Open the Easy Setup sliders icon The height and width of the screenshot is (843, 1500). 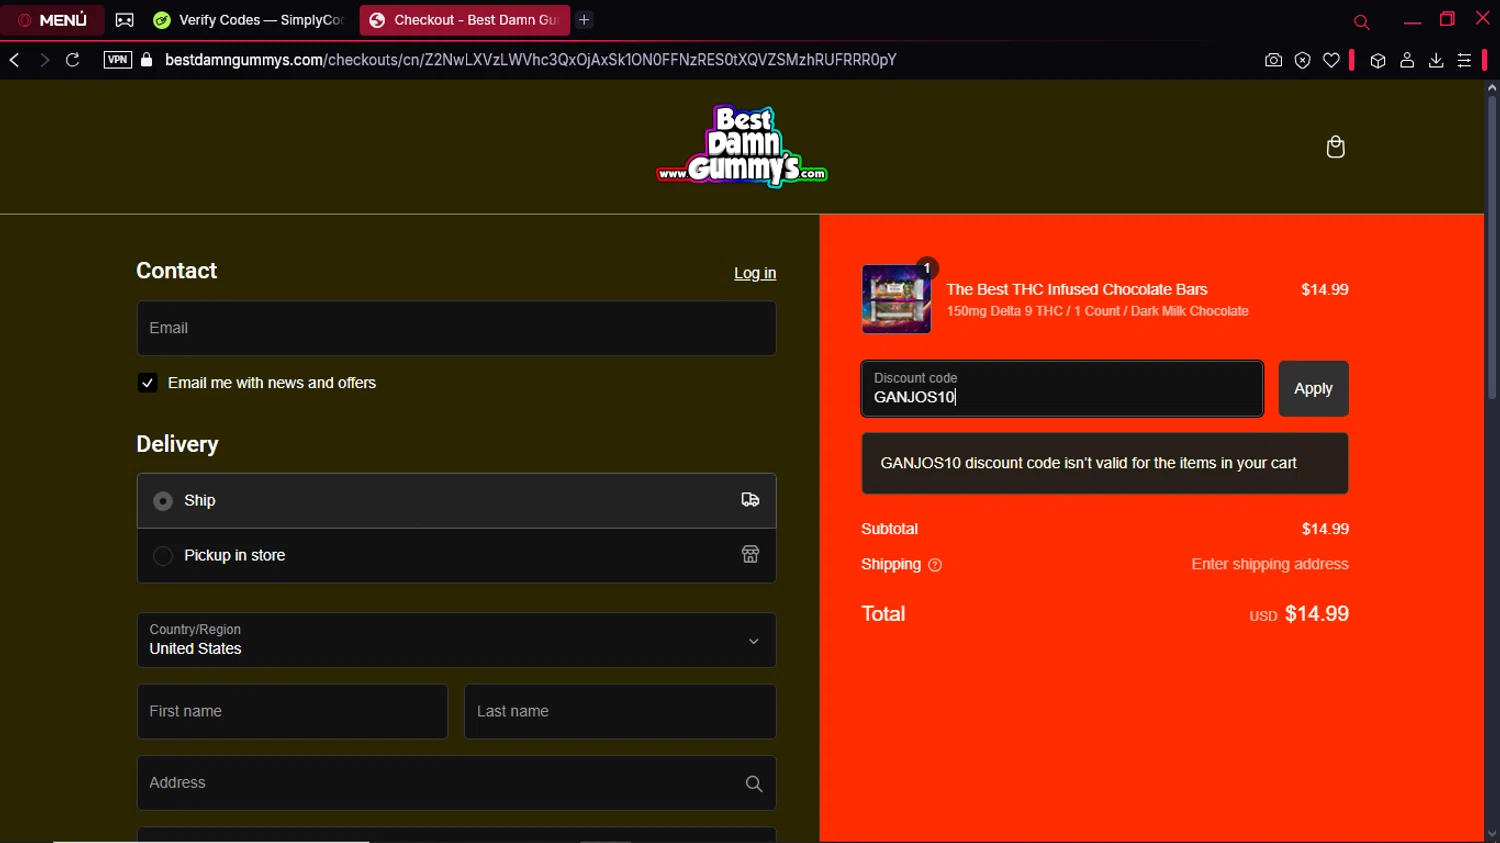tap(1464, 60)
